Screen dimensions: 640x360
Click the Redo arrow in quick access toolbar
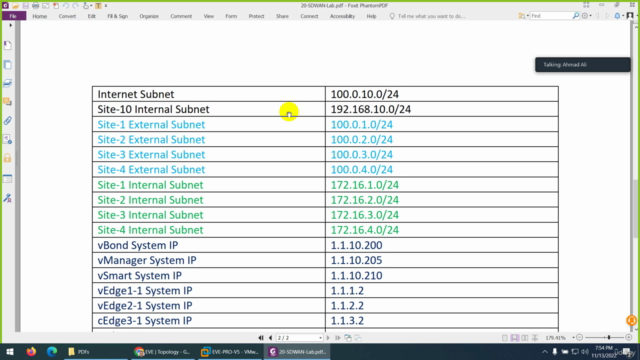[76, 6]
